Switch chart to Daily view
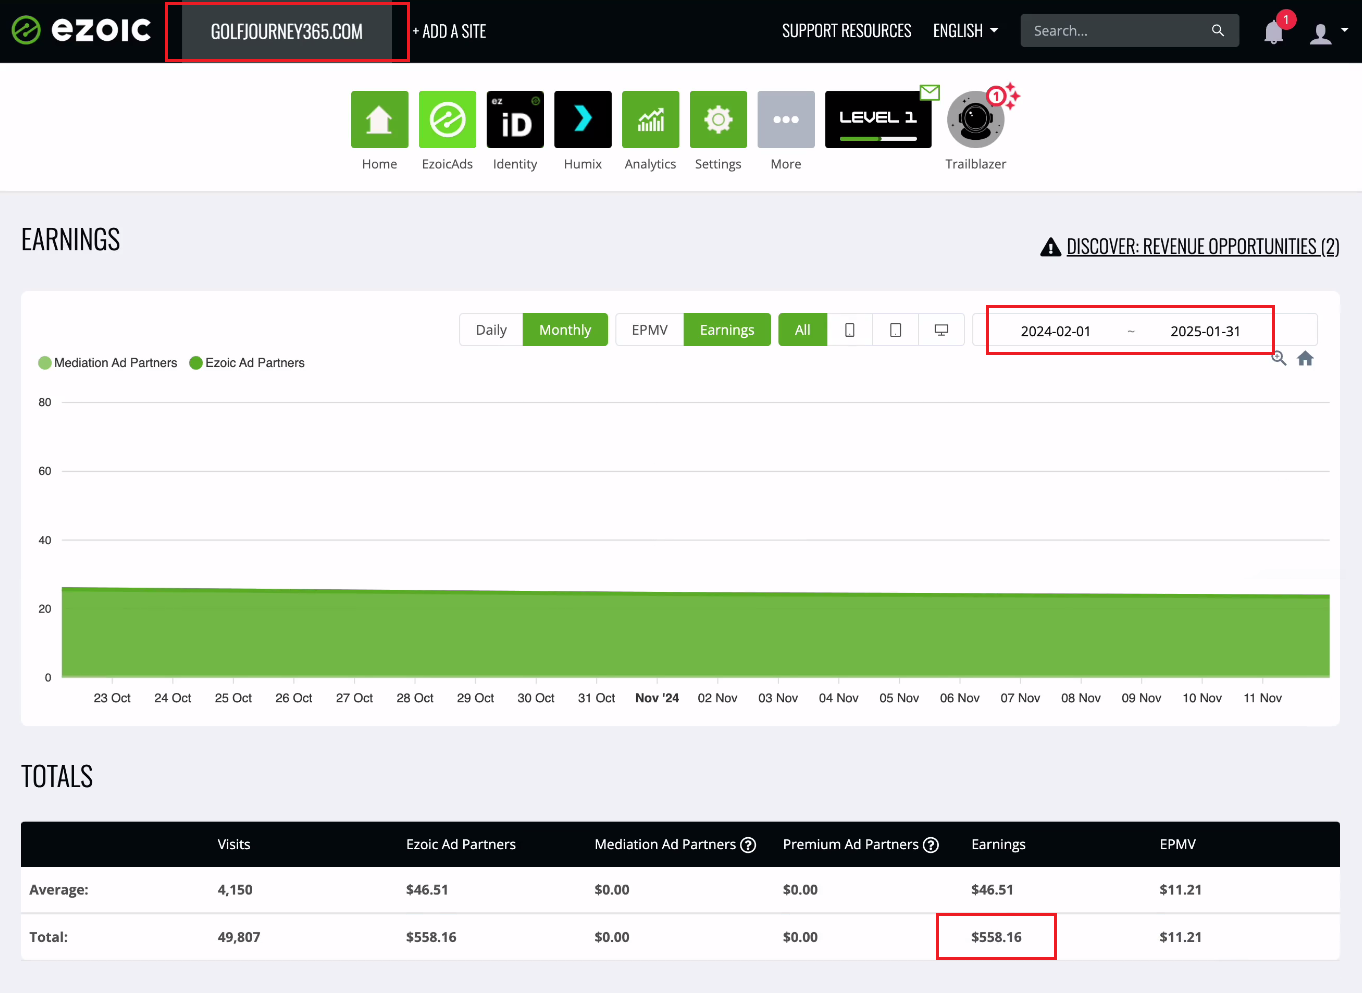 pos(491,330)
